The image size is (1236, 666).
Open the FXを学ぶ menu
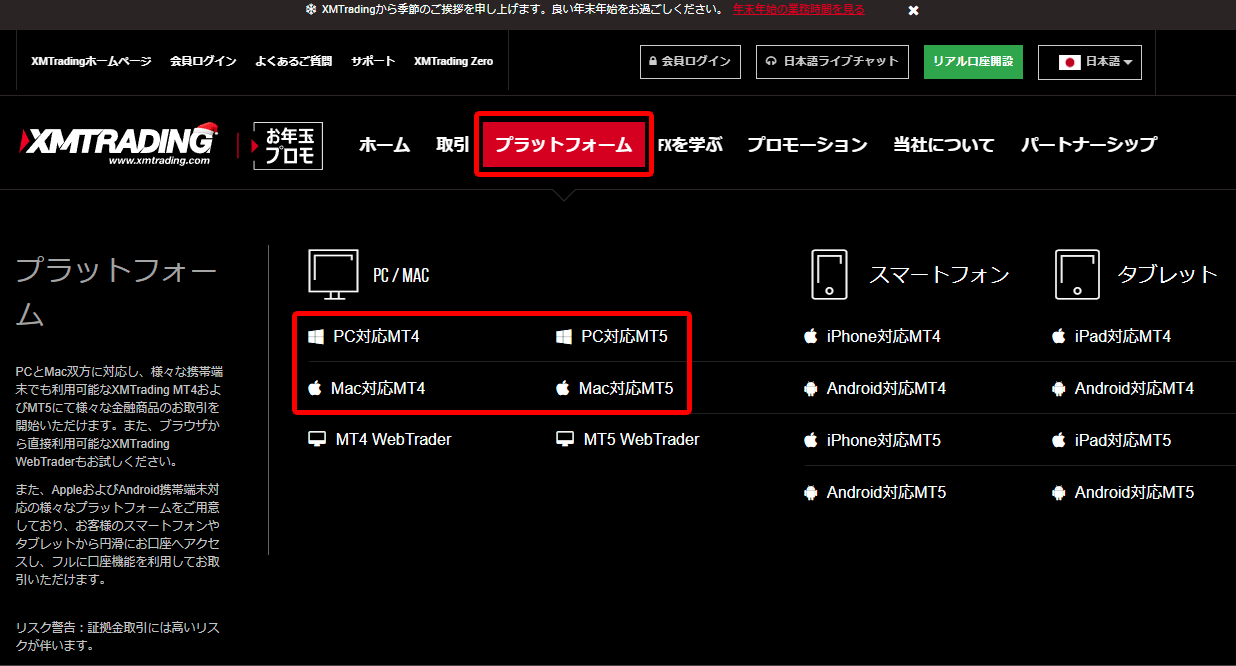pos(690,144)
